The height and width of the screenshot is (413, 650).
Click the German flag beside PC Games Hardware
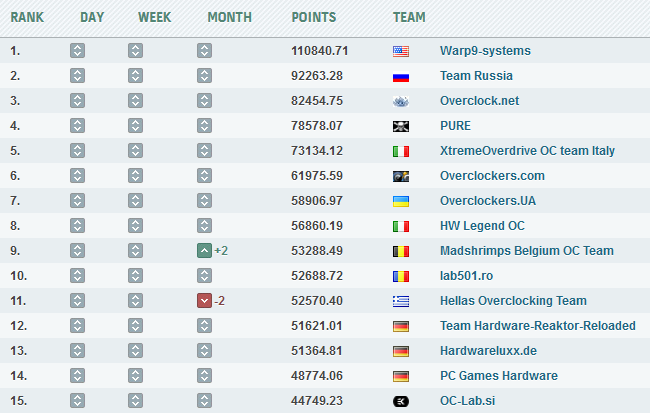pyautogui.click(x=401, y=376)
